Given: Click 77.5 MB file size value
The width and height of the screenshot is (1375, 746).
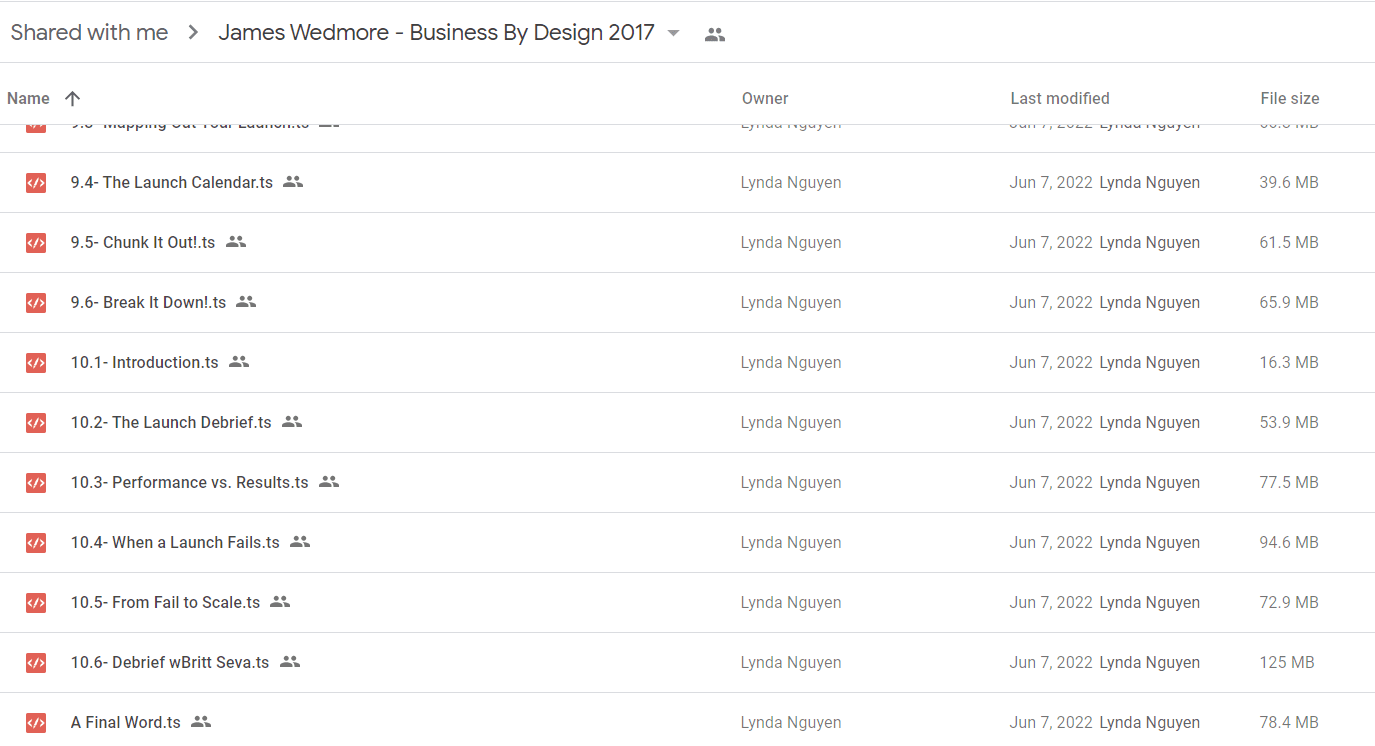Looking at the screenshot, I should pos(1289,482).
